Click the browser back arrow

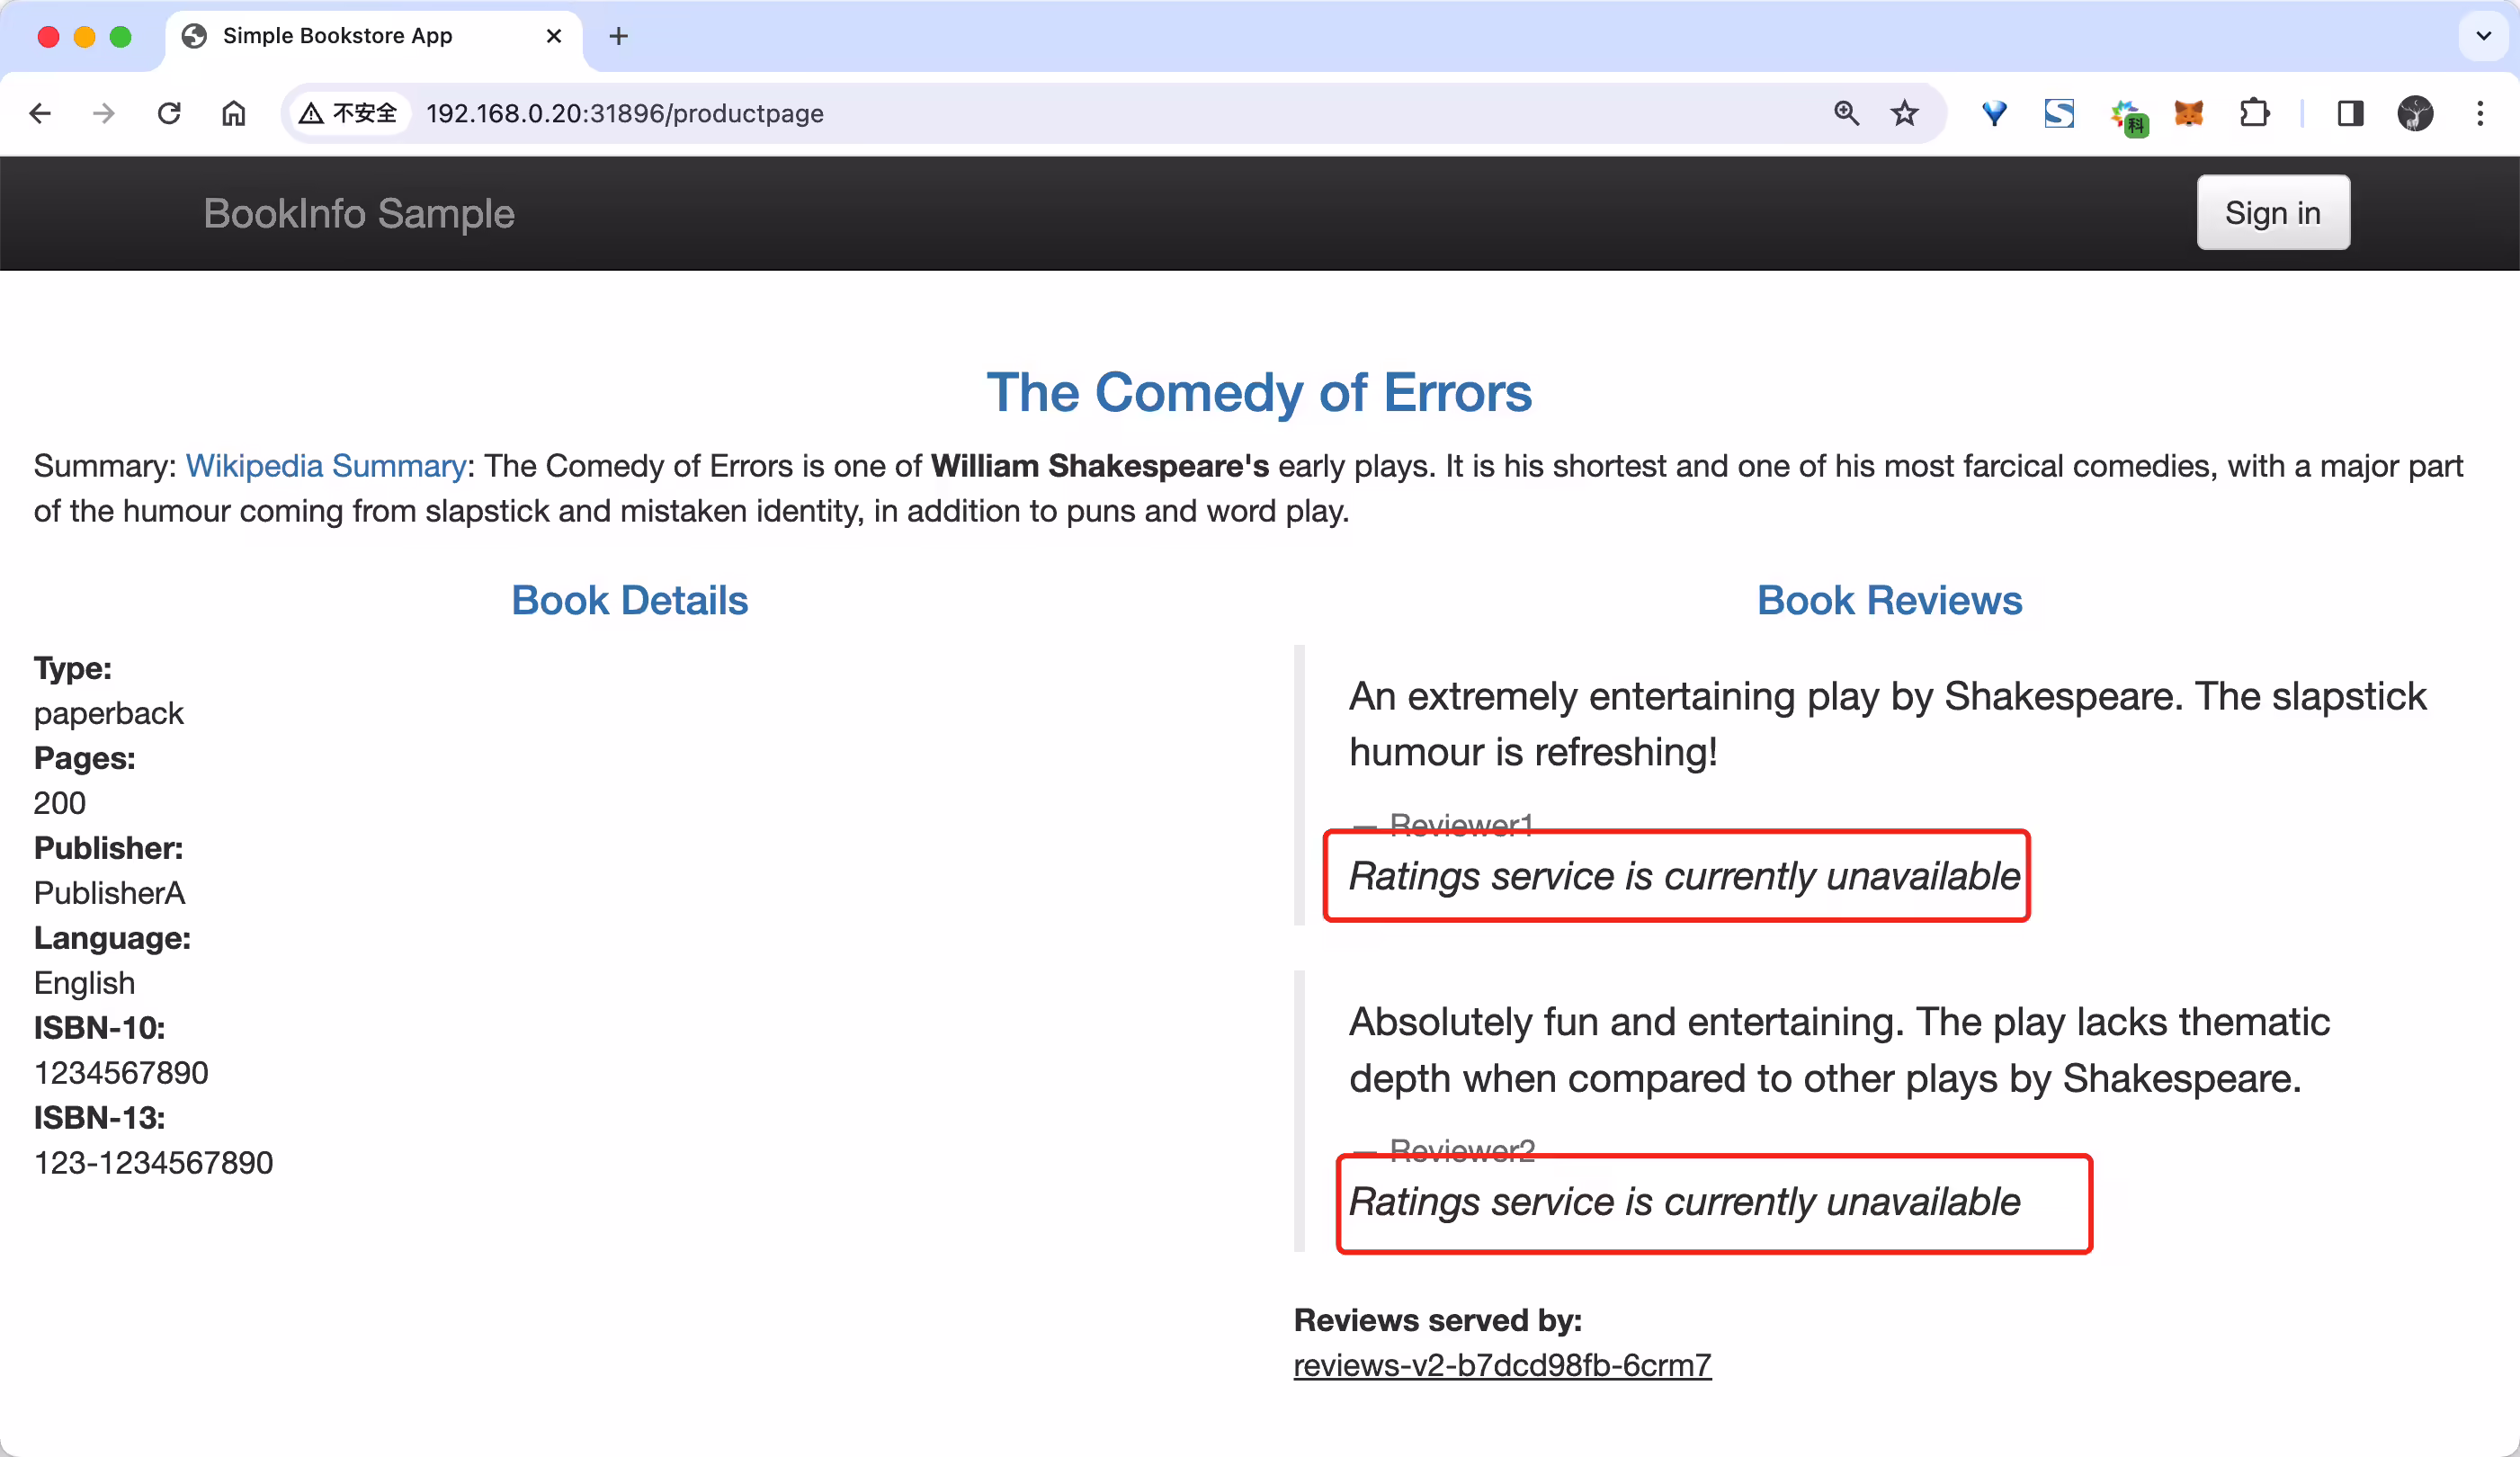[40, 113]
